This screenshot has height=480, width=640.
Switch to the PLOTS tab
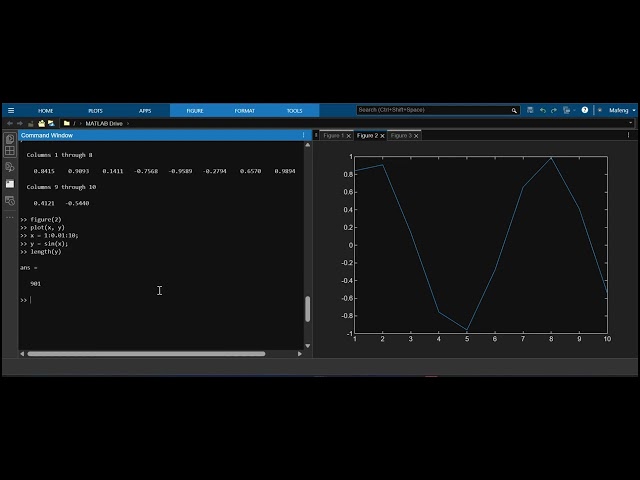[x=95, y=111]
